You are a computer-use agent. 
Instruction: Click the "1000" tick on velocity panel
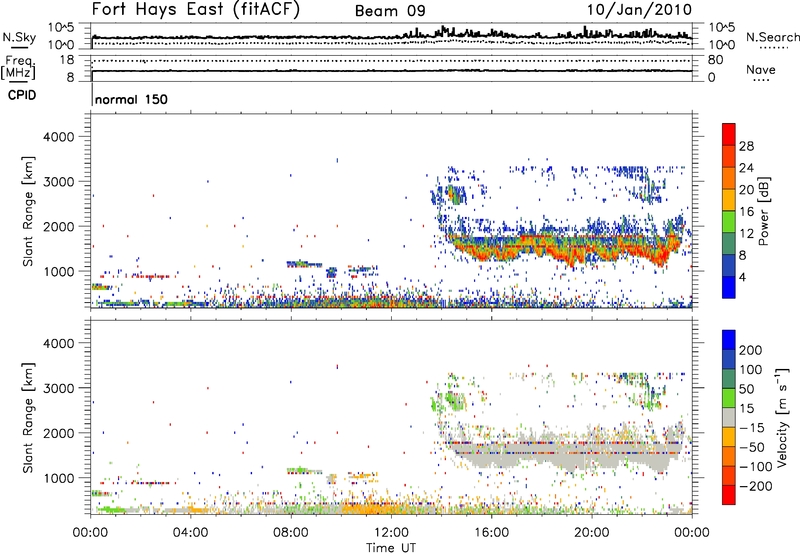pos(59,478)
